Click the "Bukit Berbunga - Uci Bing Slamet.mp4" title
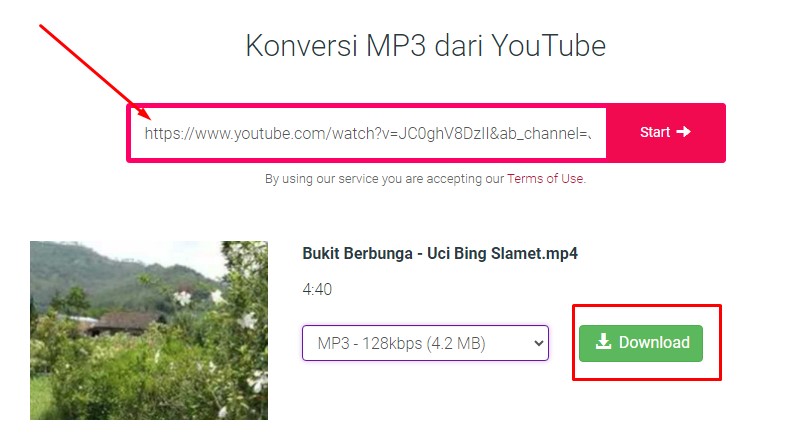This screenshot has height=441, width=792. tap(440, 253)
